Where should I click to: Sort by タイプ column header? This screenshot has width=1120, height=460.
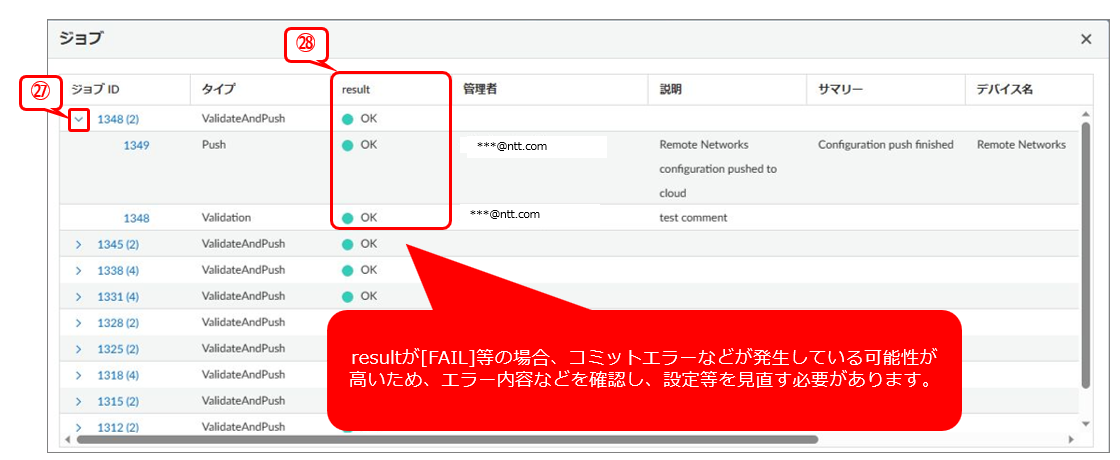click(x=218, y=89)
